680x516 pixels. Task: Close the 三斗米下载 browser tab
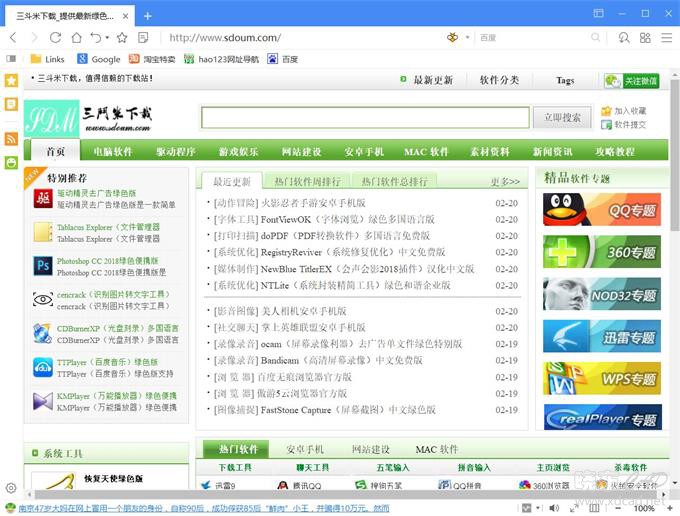click(x=125, y=16)
